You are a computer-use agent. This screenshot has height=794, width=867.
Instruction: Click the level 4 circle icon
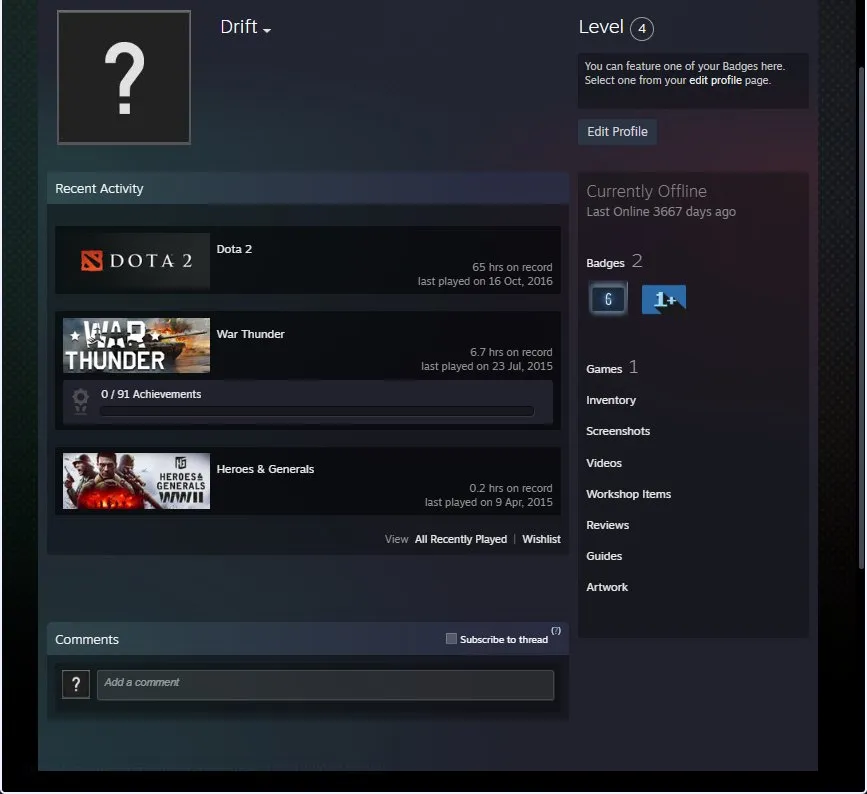[642, 29]
